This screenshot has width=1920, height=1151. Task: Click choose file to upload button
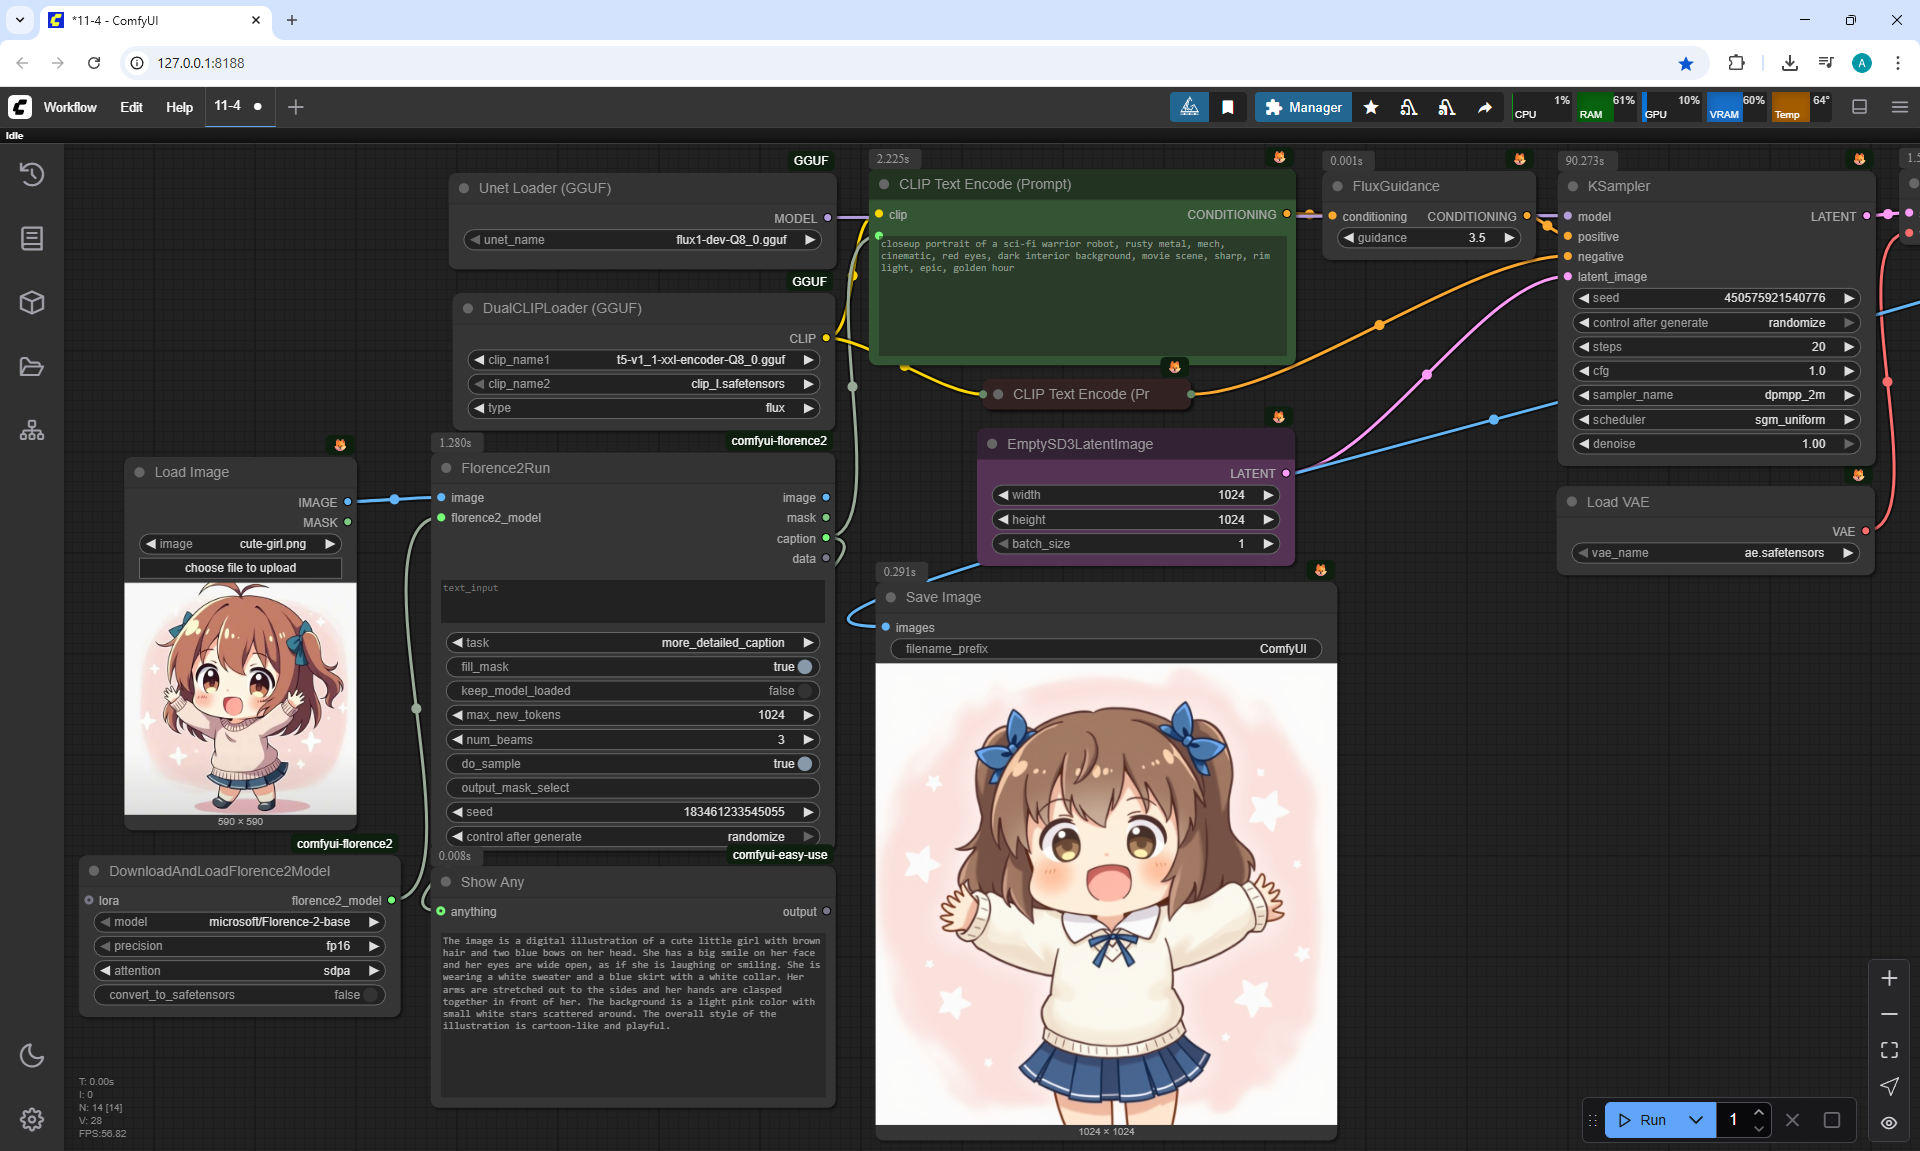click(x=240, y=568)
